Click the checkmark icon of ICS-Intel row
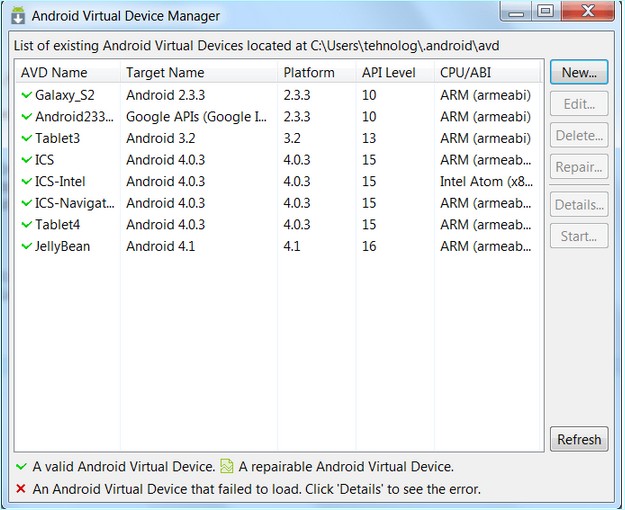Image resolution: width=625 pixels, height=510 pixels. pyautogui.click(x=26, y=181)
